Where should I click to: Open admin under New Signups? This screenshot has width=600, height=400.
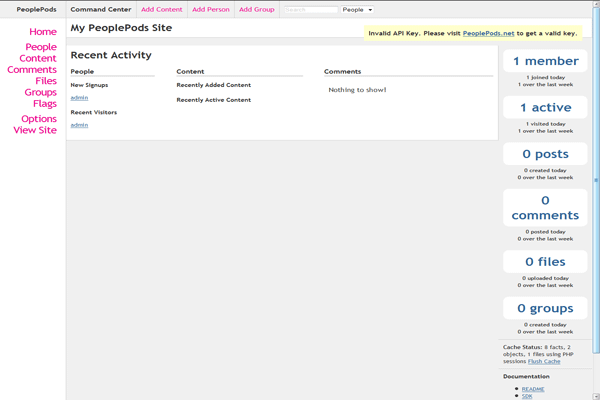[x=79, y=98]
